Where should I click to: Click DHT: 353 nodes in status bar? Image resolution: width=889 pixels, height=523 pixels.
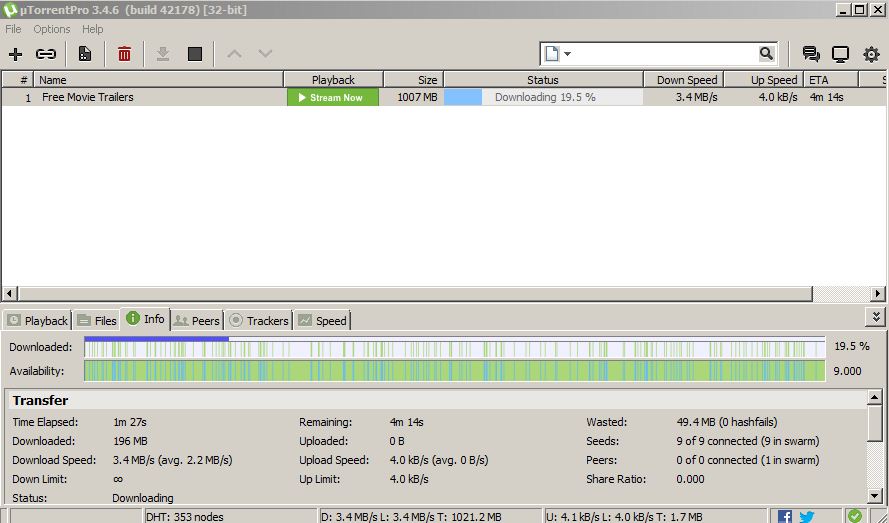184,517
